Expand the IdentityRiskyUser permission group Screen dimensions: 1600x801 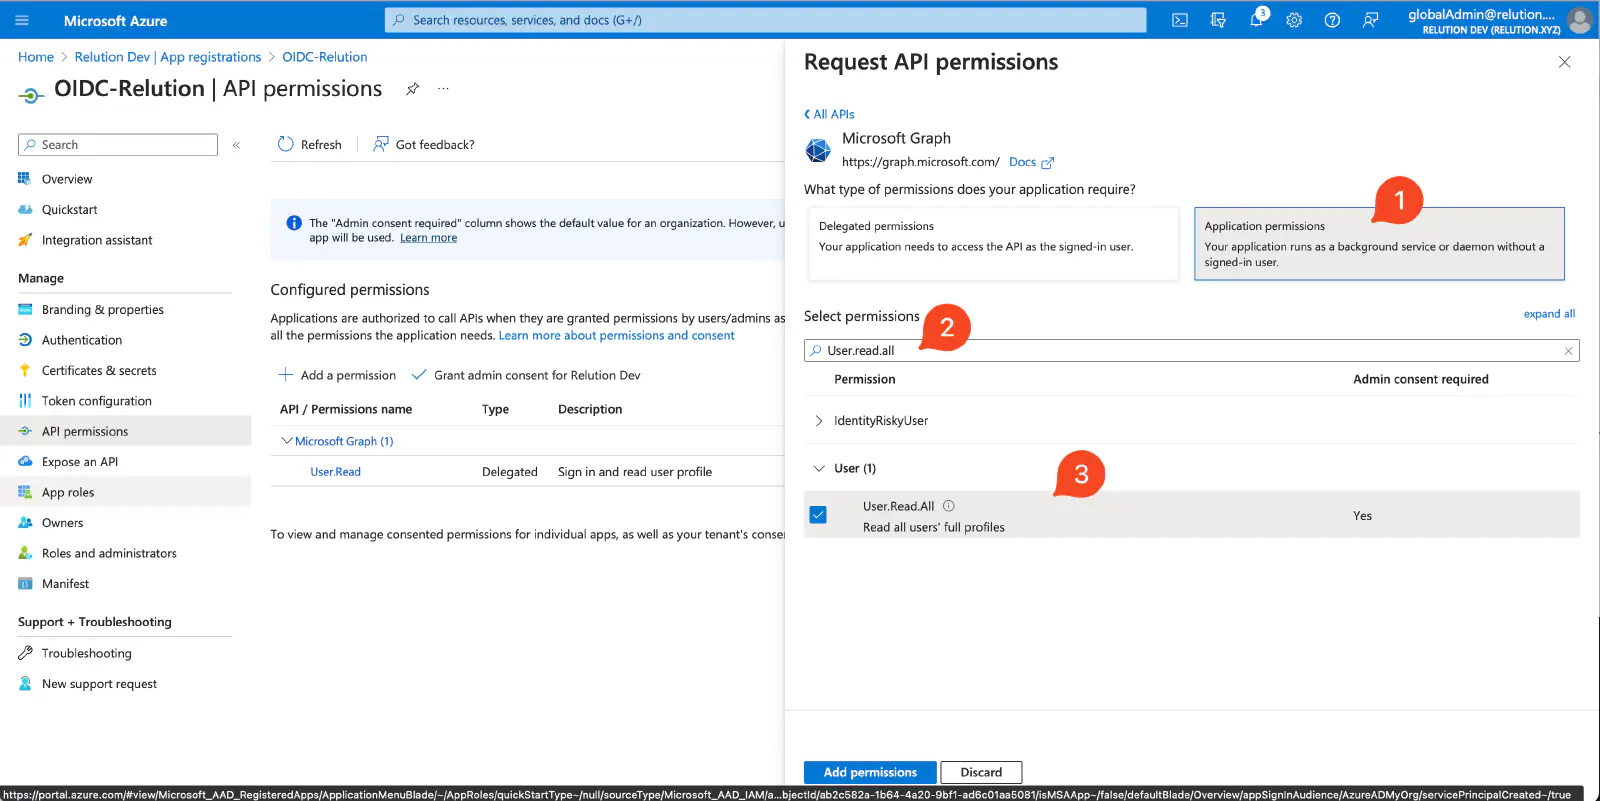coord(819,421)
